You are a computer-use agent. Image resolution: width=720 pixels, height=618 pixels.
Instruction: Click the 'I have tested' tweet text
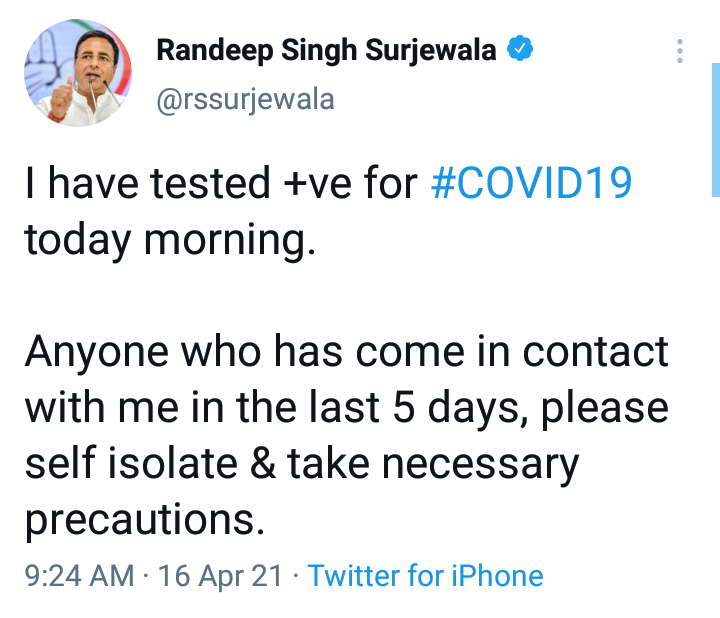[147, 183]
